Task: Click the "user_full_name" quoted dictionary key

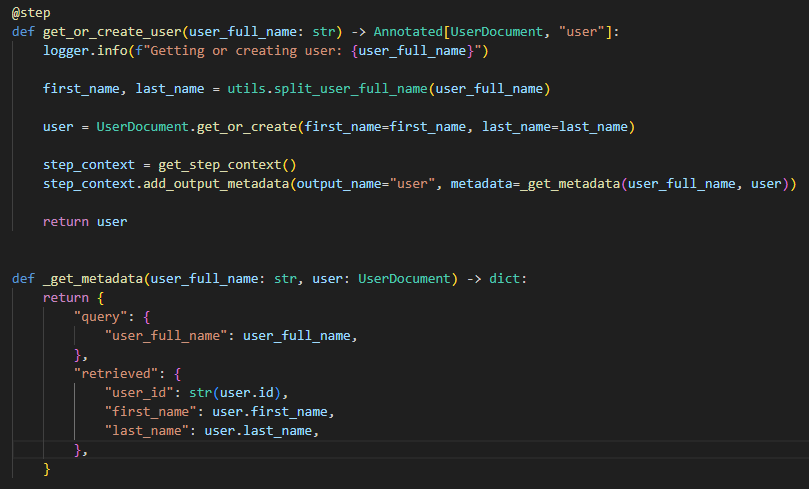Action: pyautogui.click(x=166, y=336)
